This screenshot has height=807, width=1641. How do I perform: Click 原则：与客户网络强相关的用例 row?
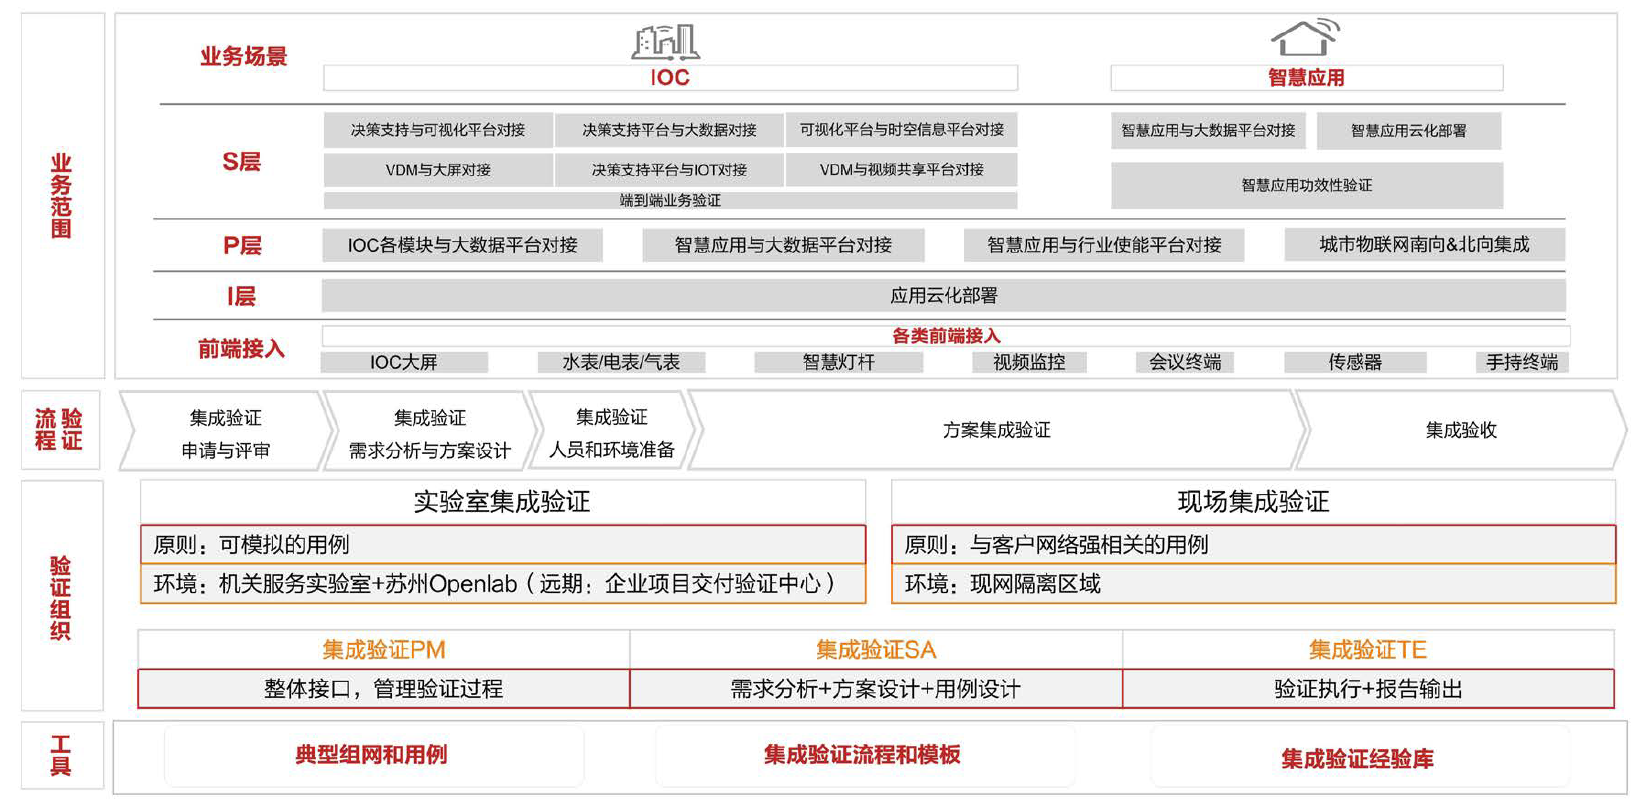pos(1253,545)
